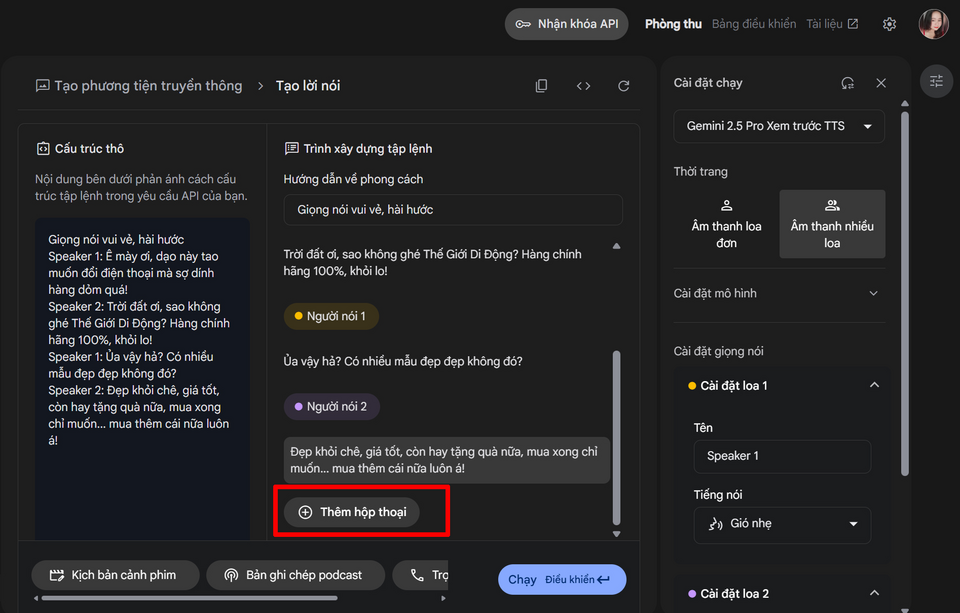Screen dimensions: 960x613
Task: Click the dialogue list vertical scrollbar
Action: click(617, 438)
